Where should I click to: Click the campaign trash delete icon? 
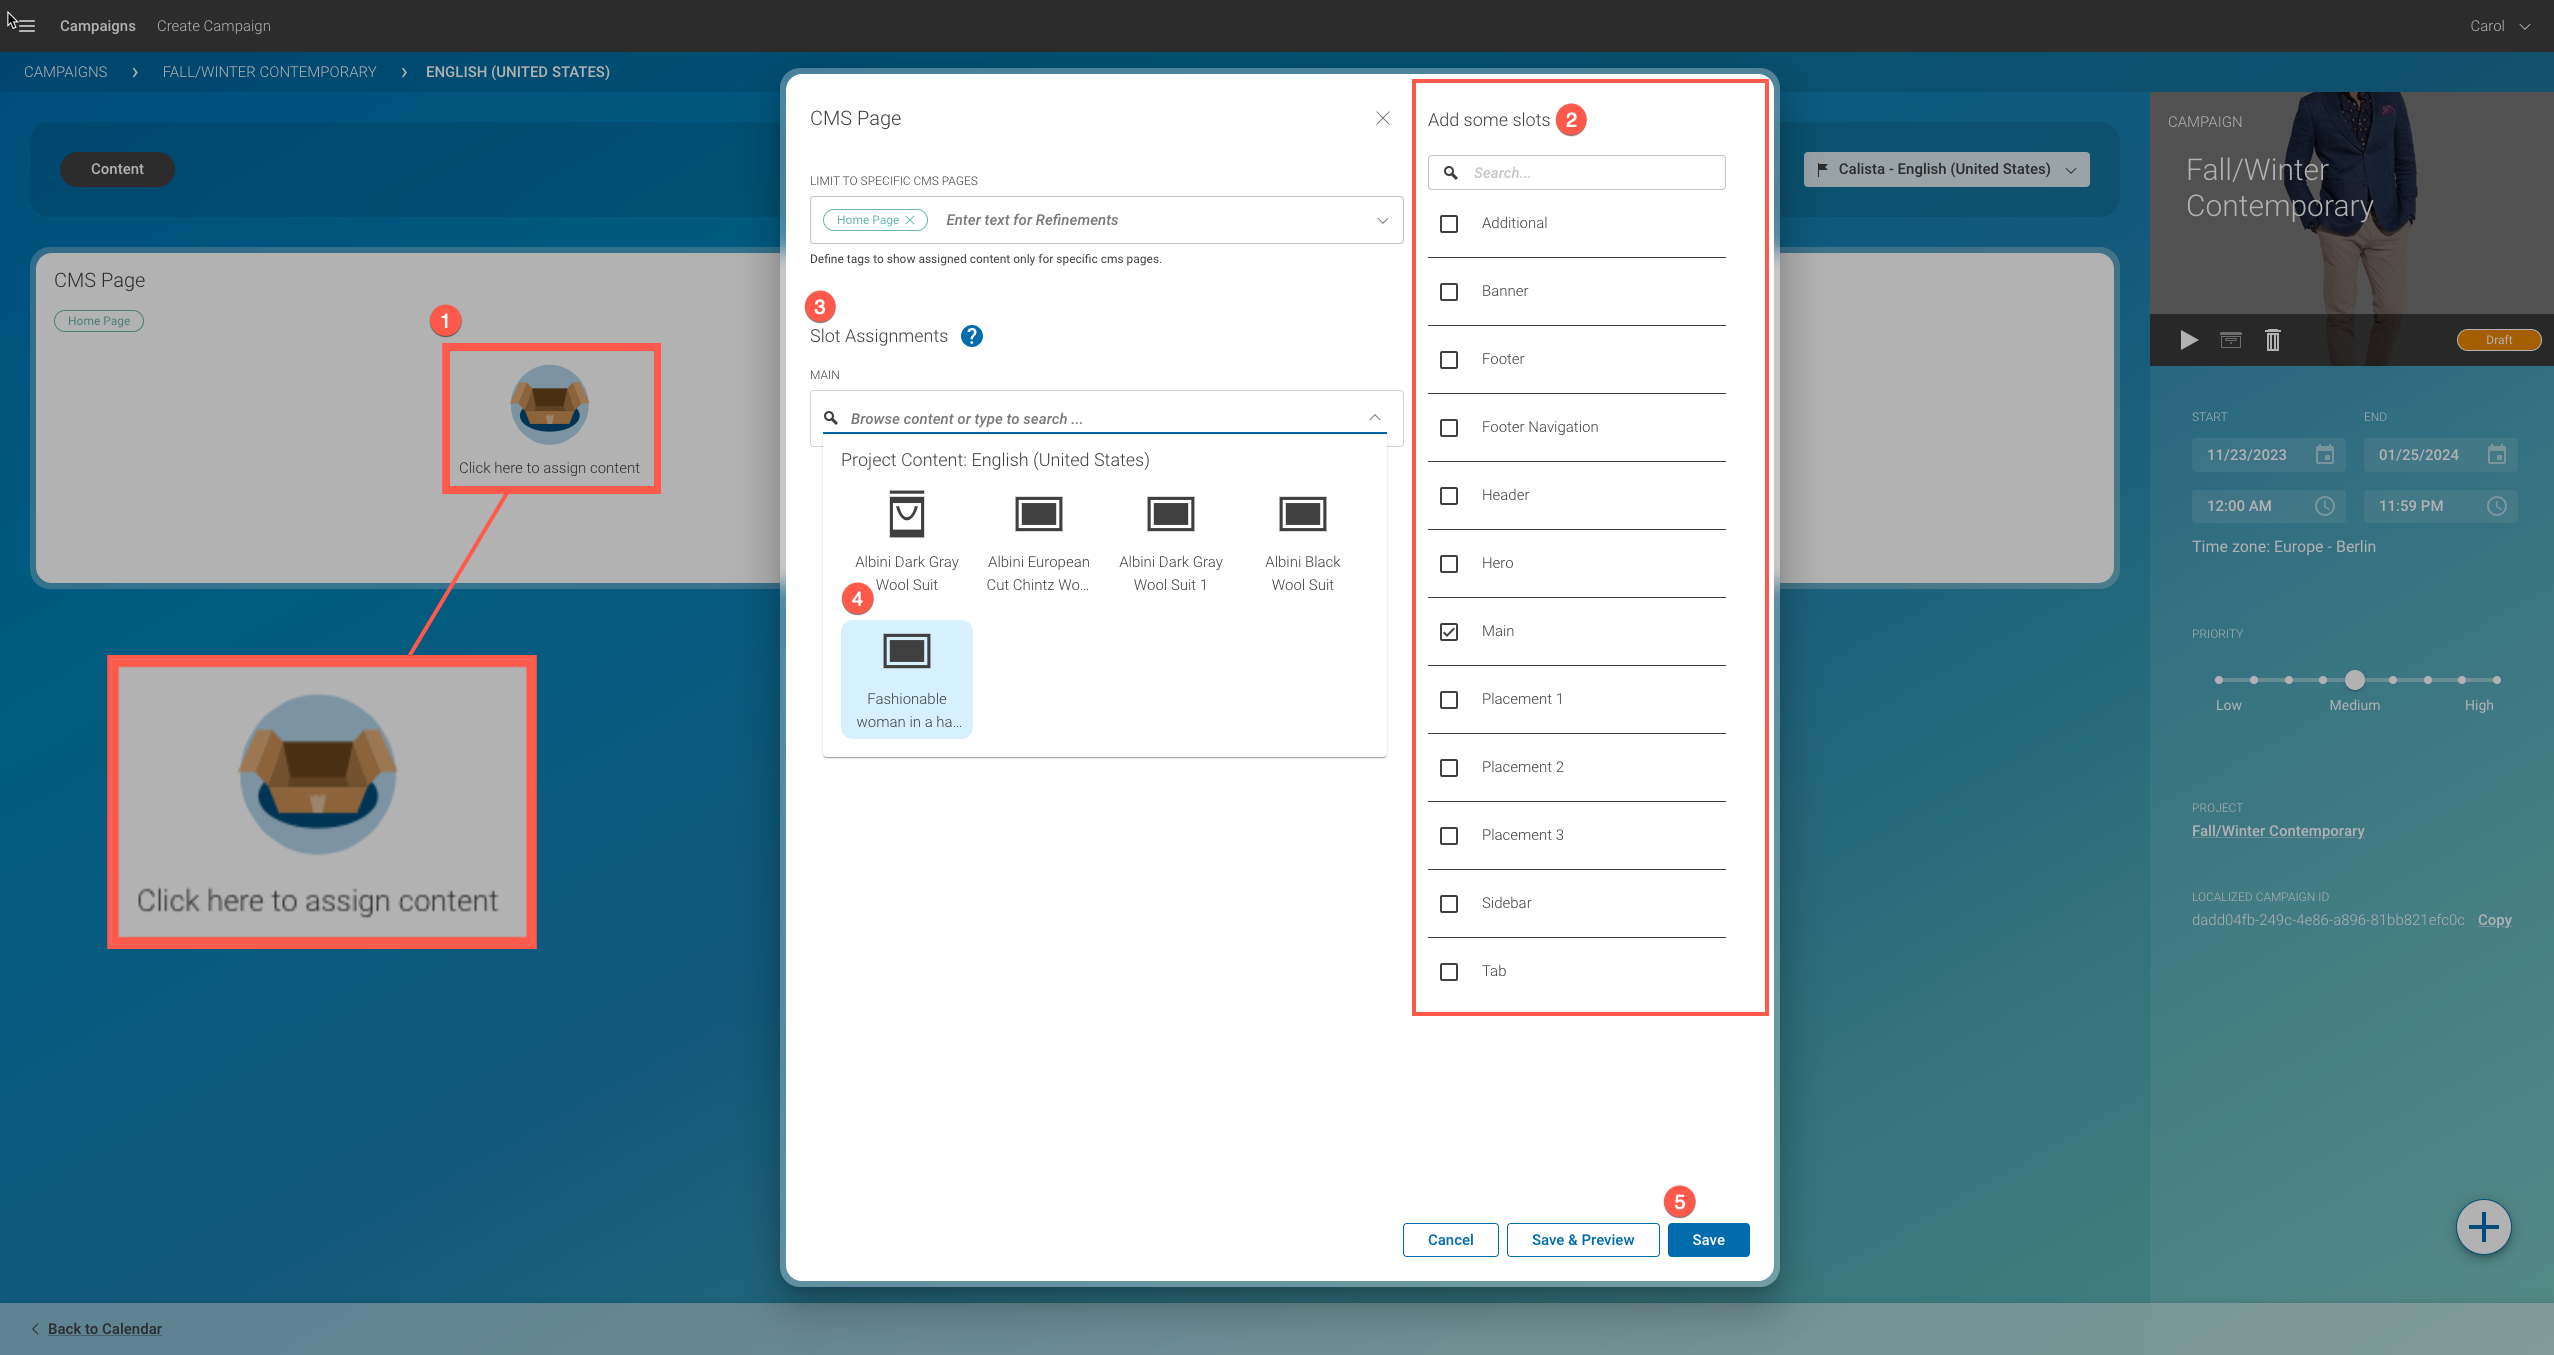pos(2273,340)
